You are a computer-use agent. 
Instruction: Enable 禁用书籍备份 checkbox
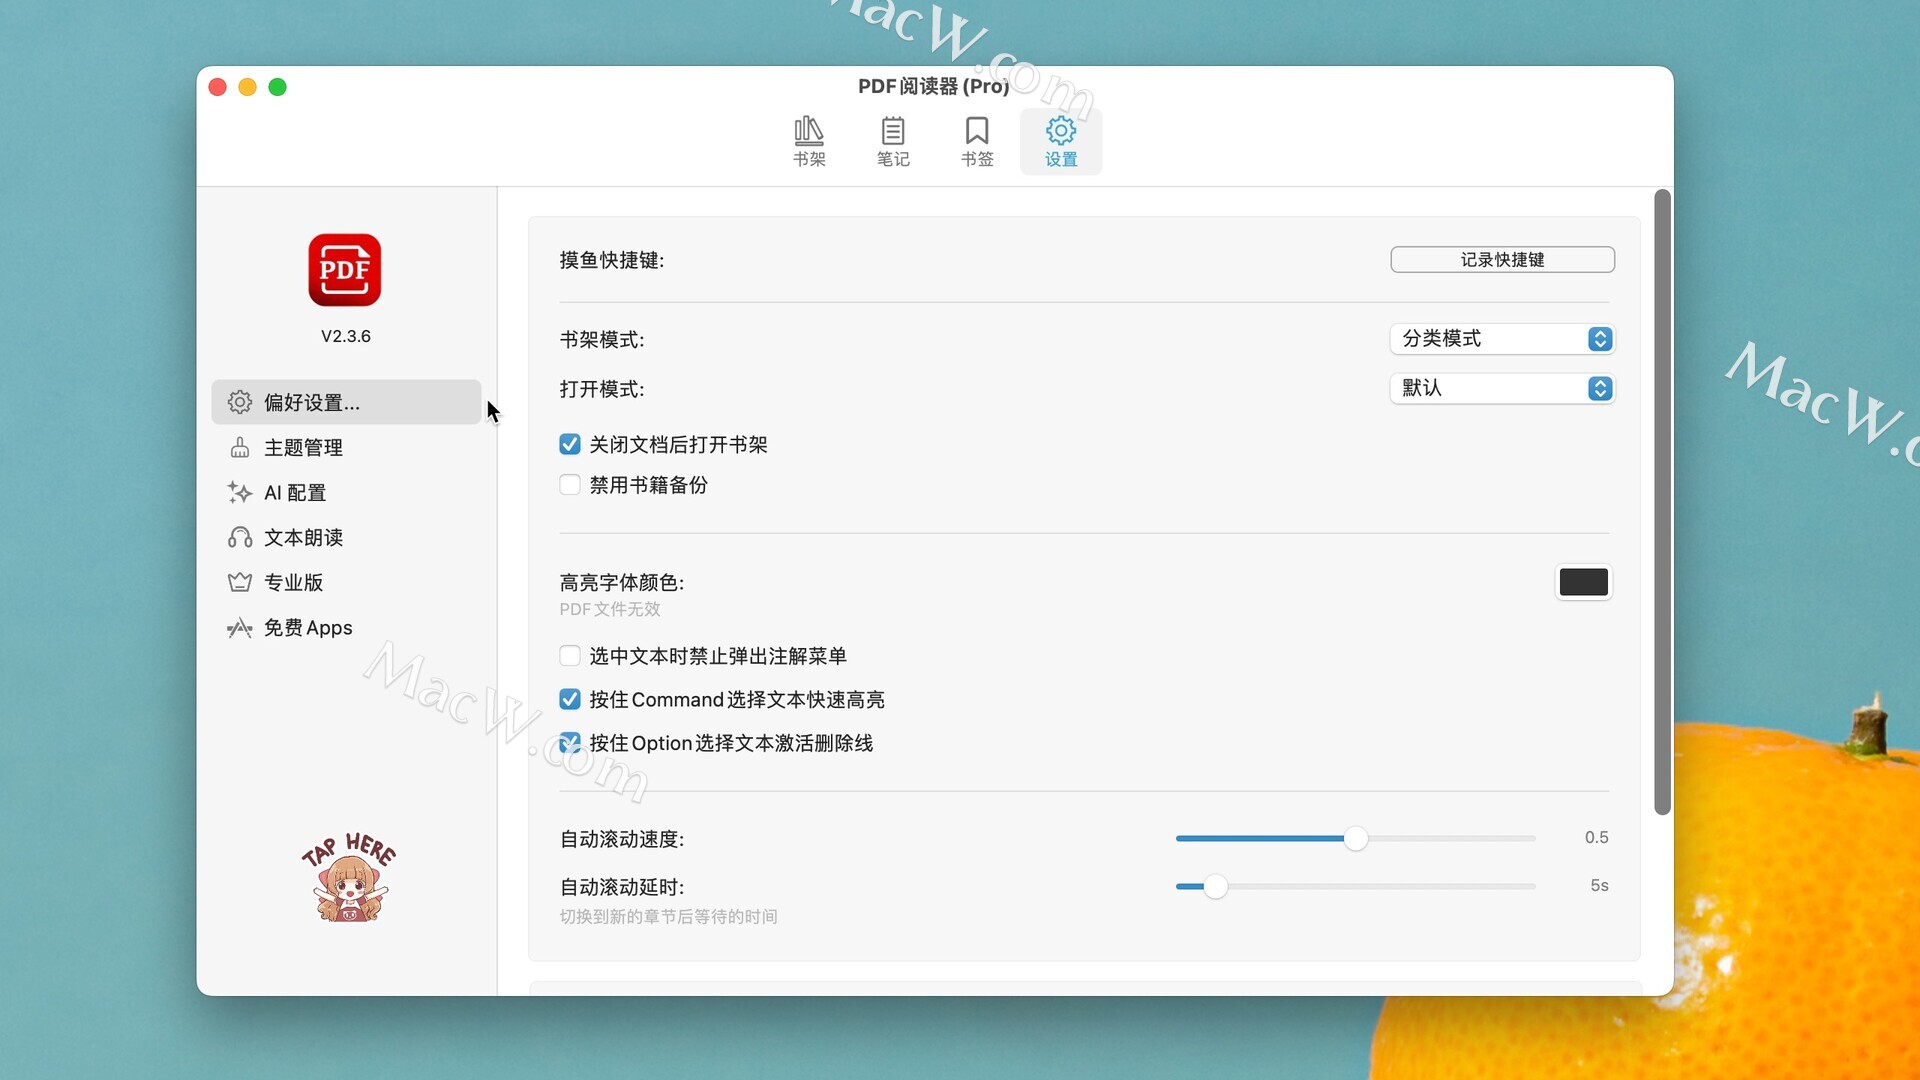570,485
